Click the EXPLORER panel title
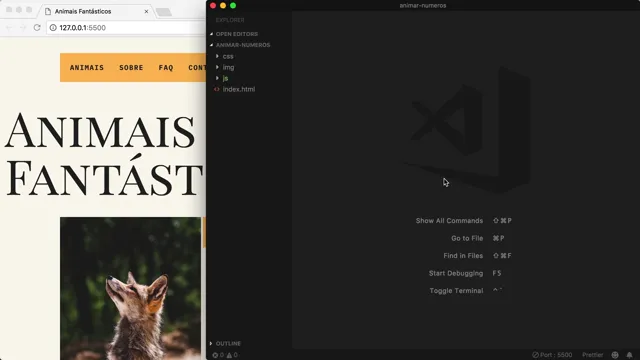 tap(230, 20)
